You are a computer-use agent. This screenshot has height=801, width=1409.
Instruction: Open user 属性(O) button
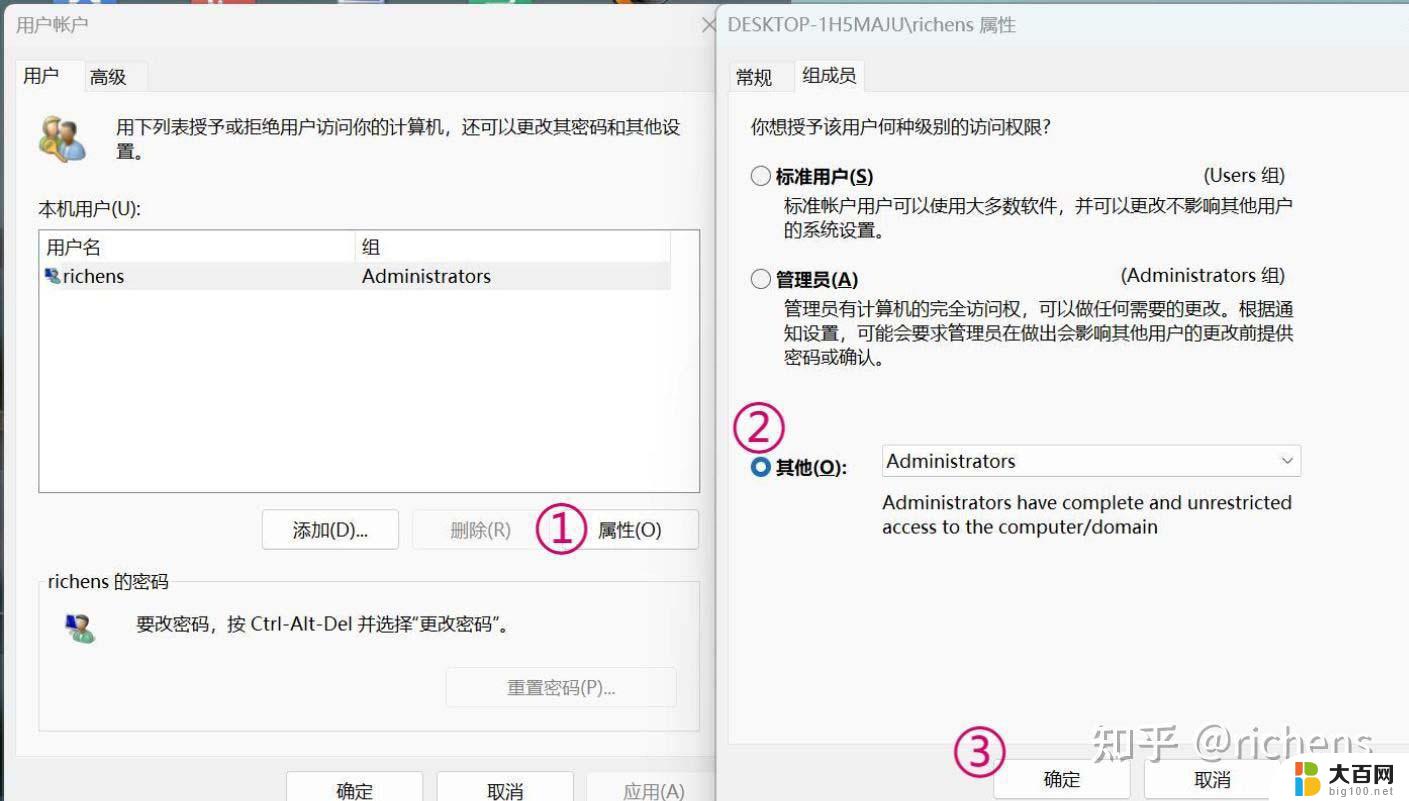coord(630,530)
